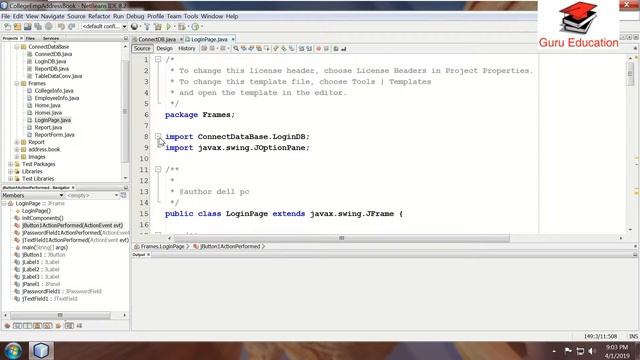Image resolution: width=640 pixels, height=360 pixels.
Task: Toggle Show Static Members in Navigator
Action: [x=27, y=326]
